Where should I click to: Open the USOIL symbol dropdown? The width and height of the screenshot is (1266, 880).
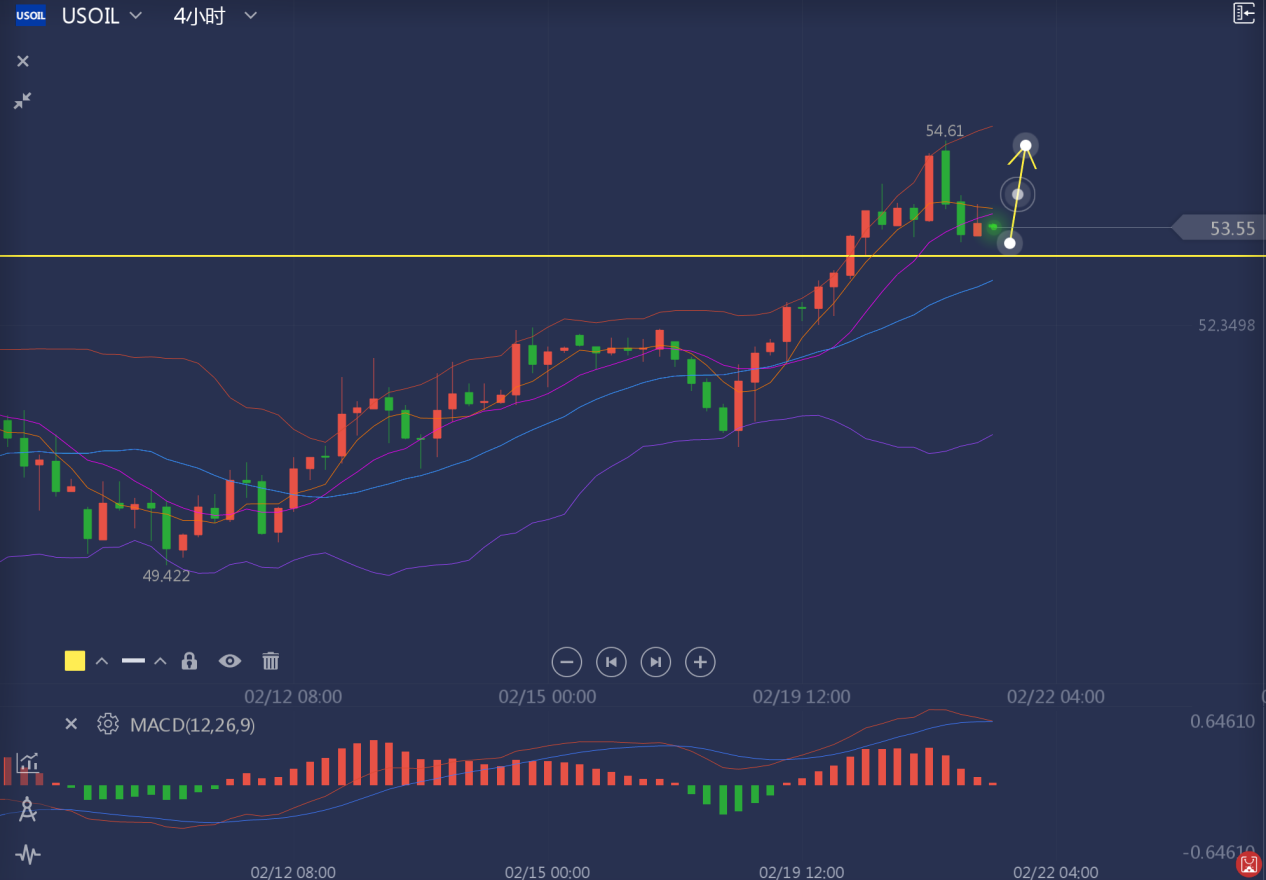point(102,16)
